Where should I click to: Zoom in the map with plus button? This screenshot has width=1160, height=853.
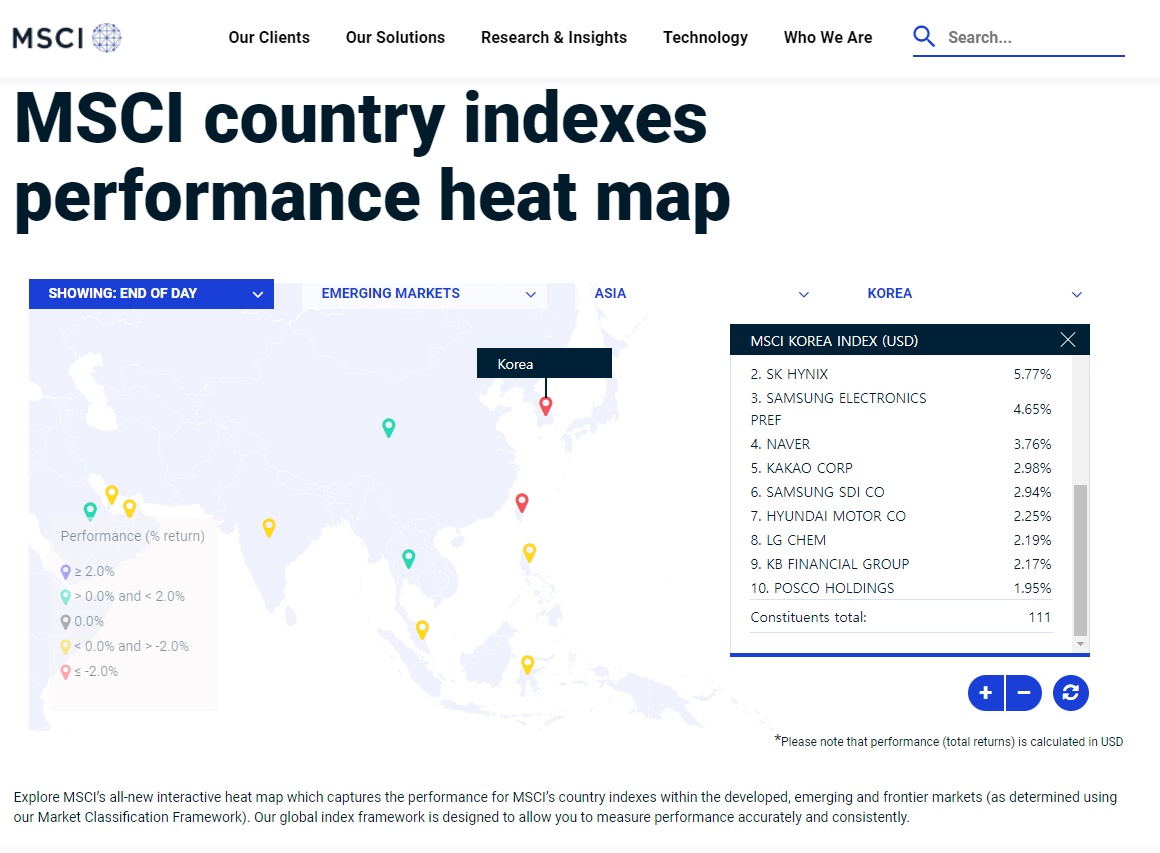coord(985,693)
